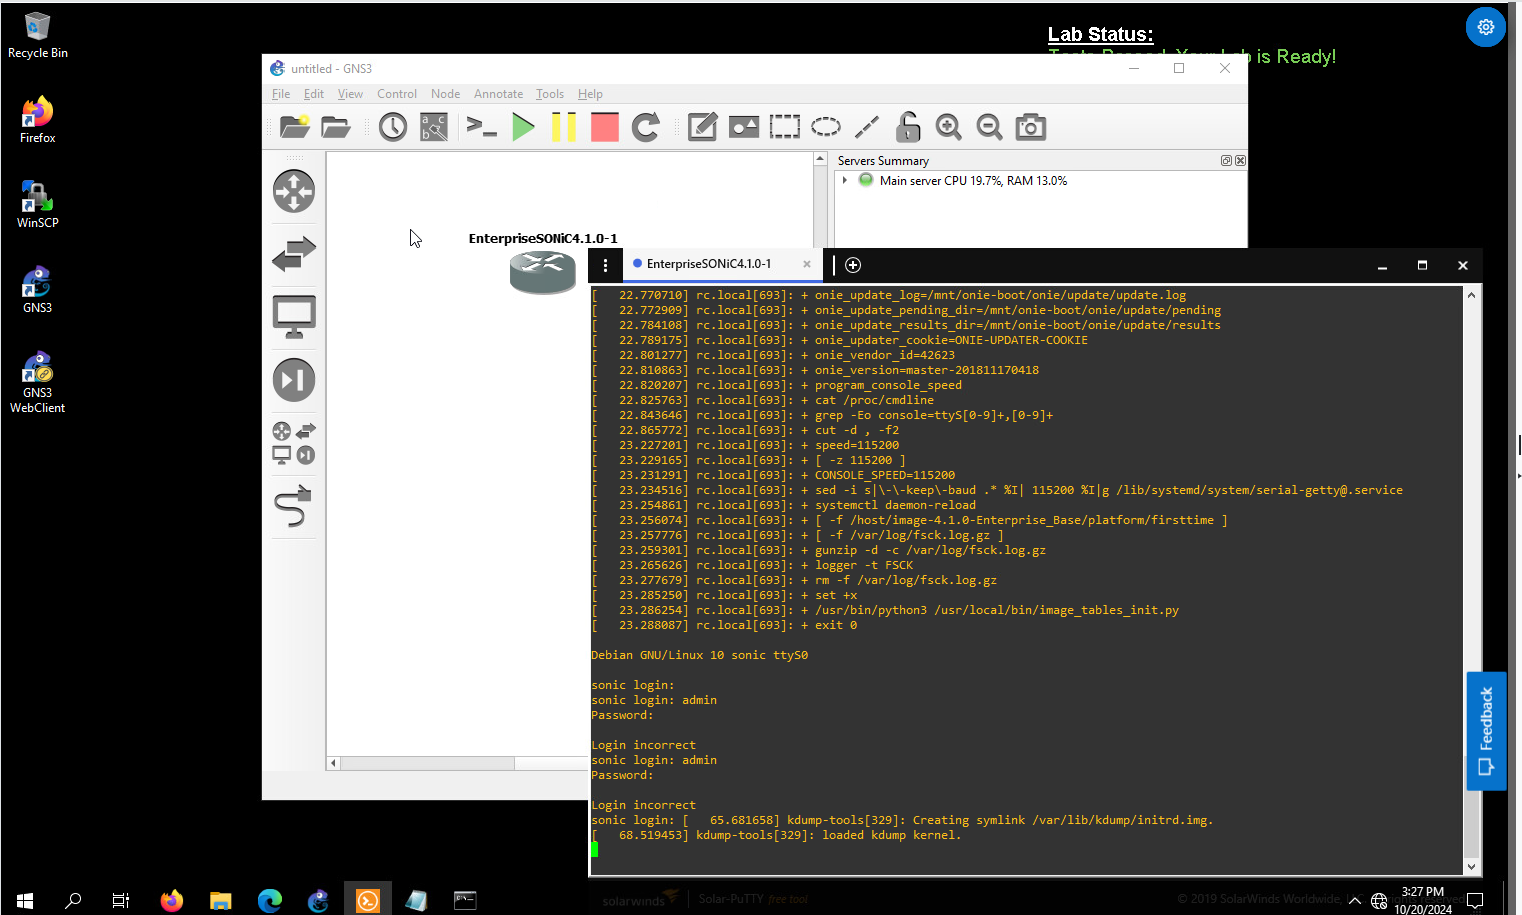Click the GNS3 canvas left scroll arrow

[333, 763]
